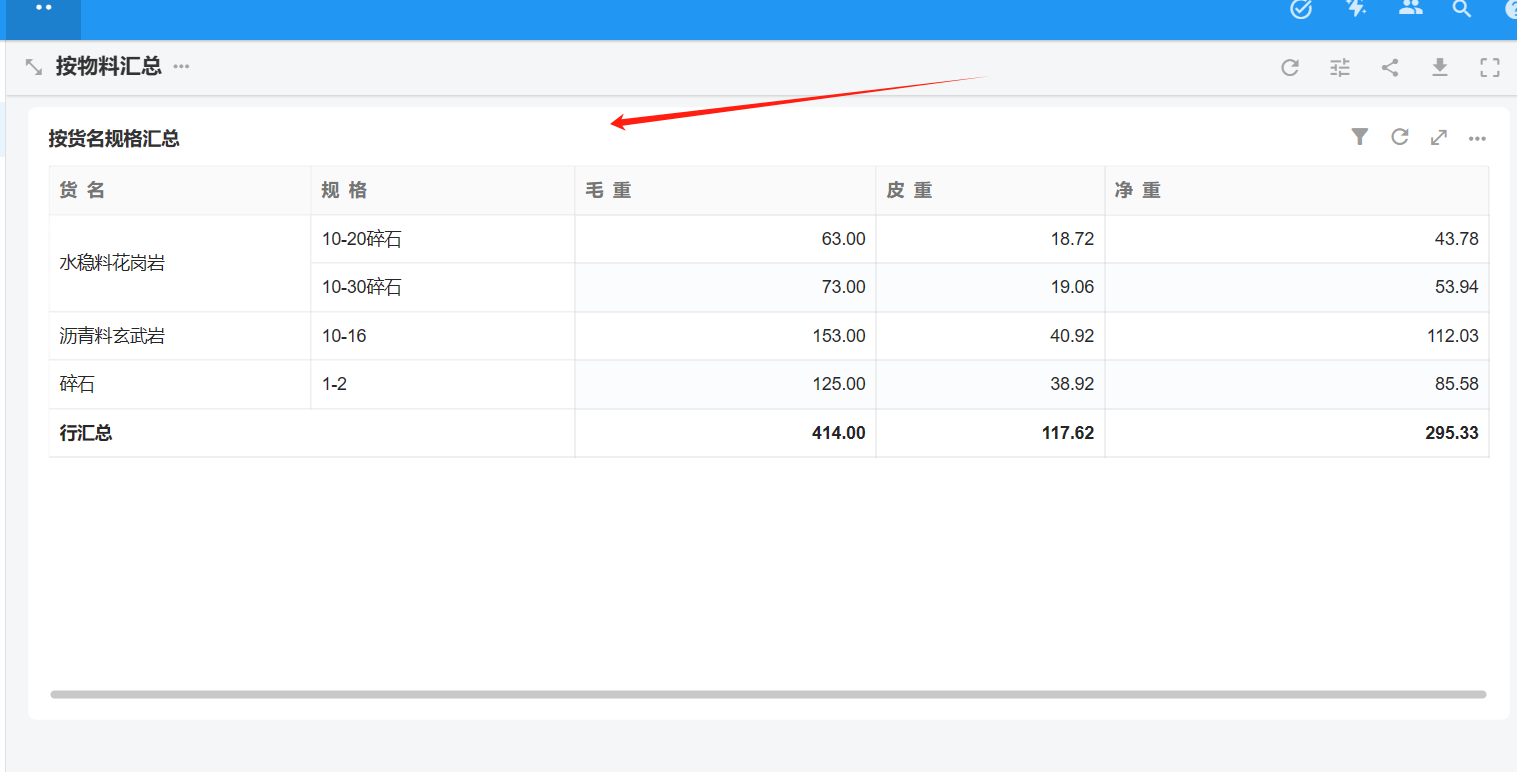Screen dimensions: 1517x772
Task: Click the checkmark circle icon in top bar
Action: tap(1301, 10)
